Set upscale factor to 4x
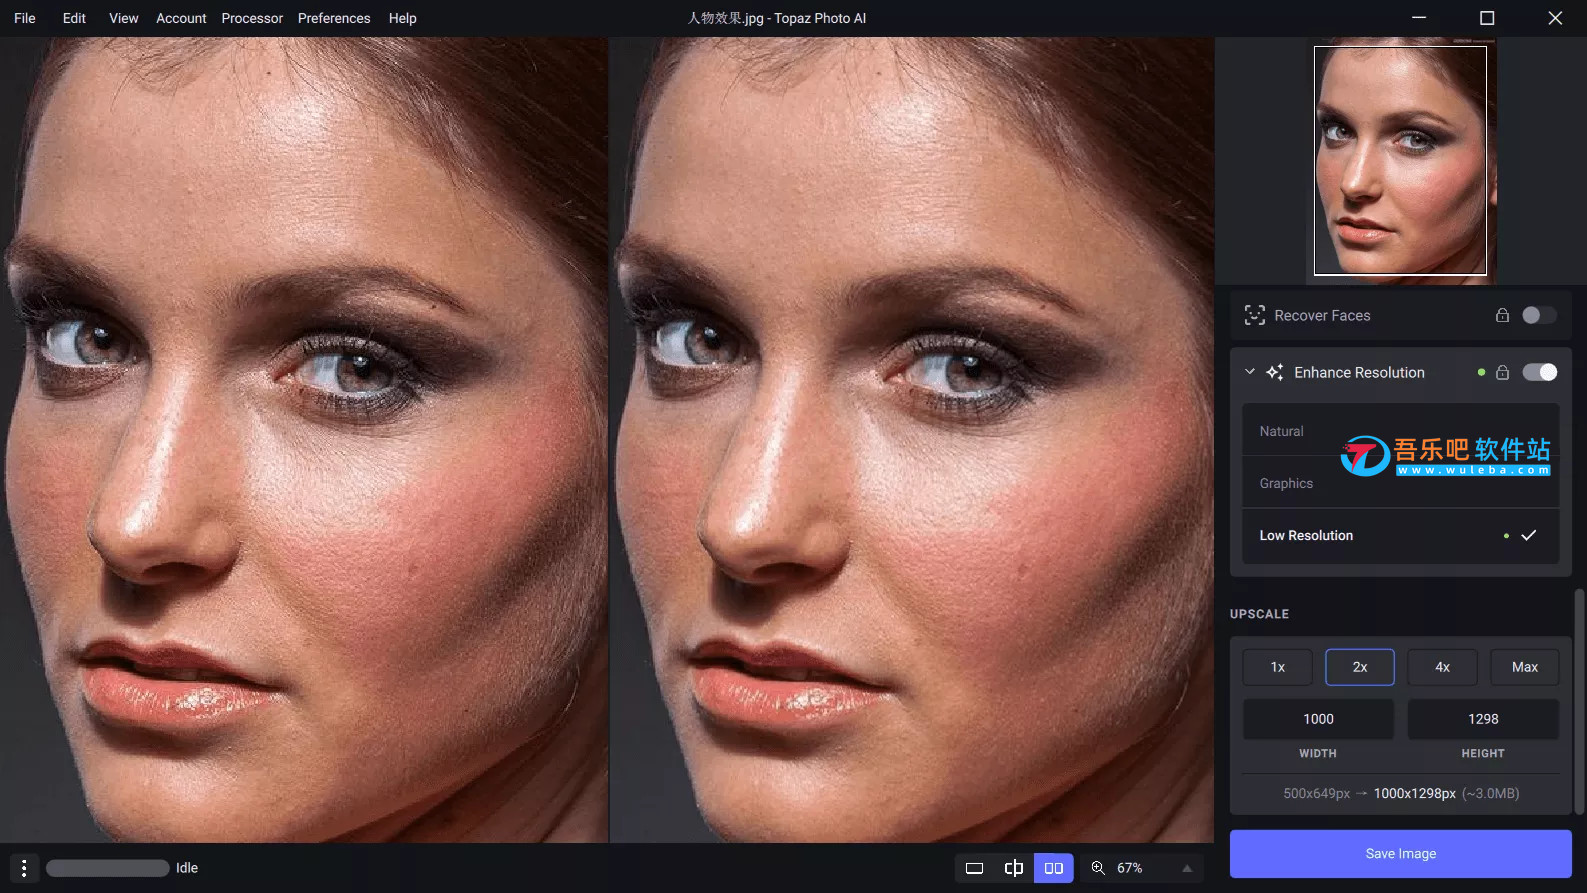Screen dimensions: 1587x893 tap(1442, 667)
